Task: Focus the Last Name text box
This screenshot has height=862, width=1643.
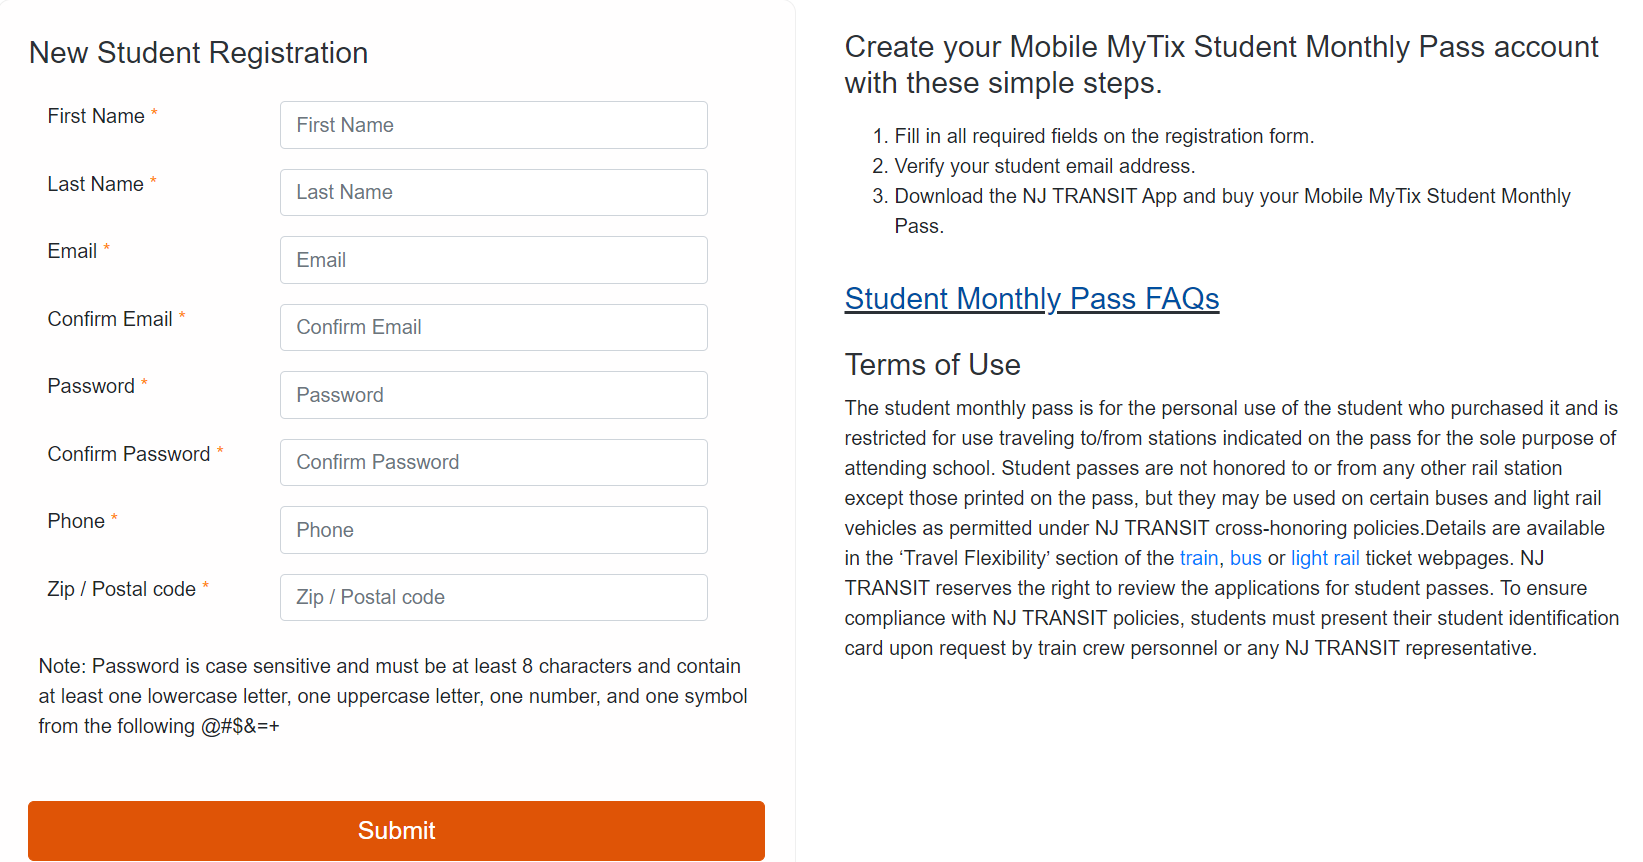Action: click(x=493, y=192)
